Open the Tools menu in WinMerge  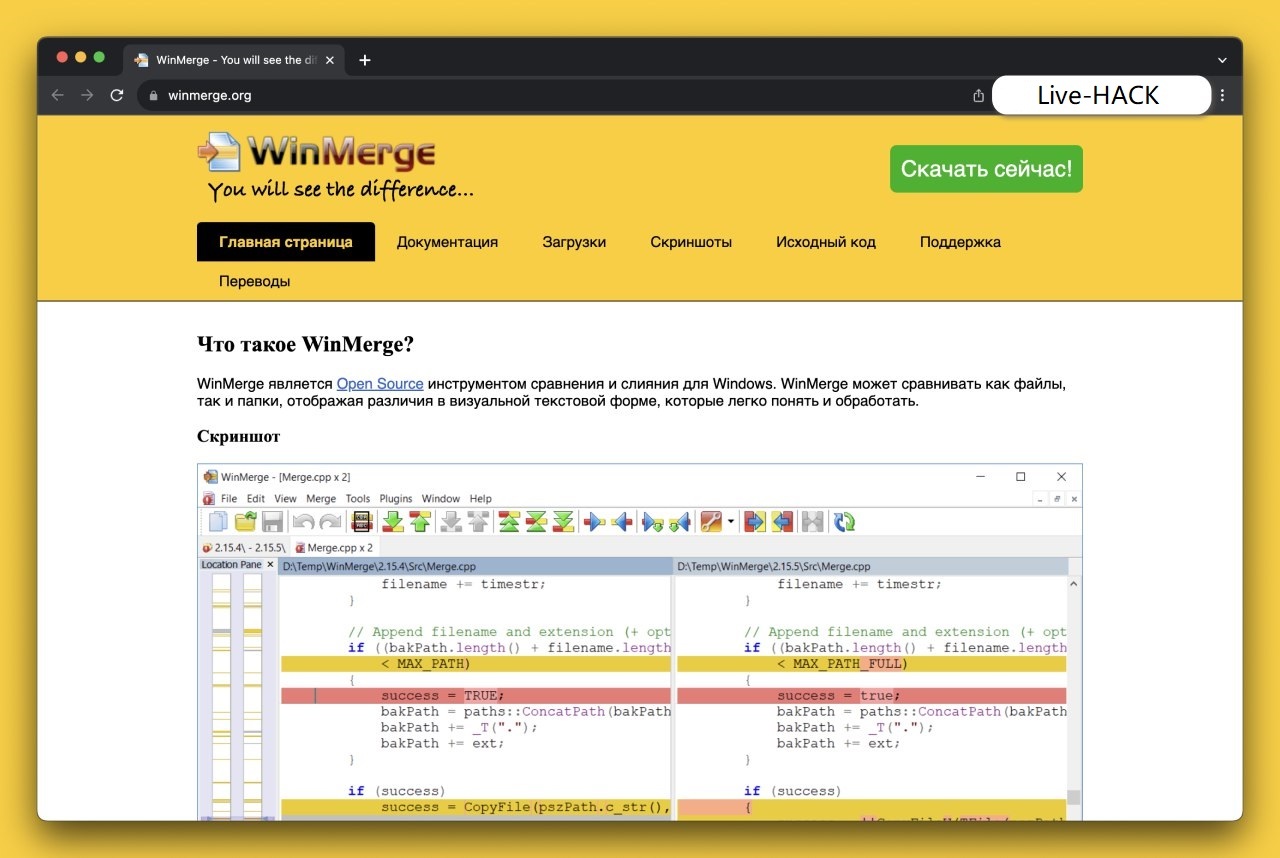pos(358,498)
